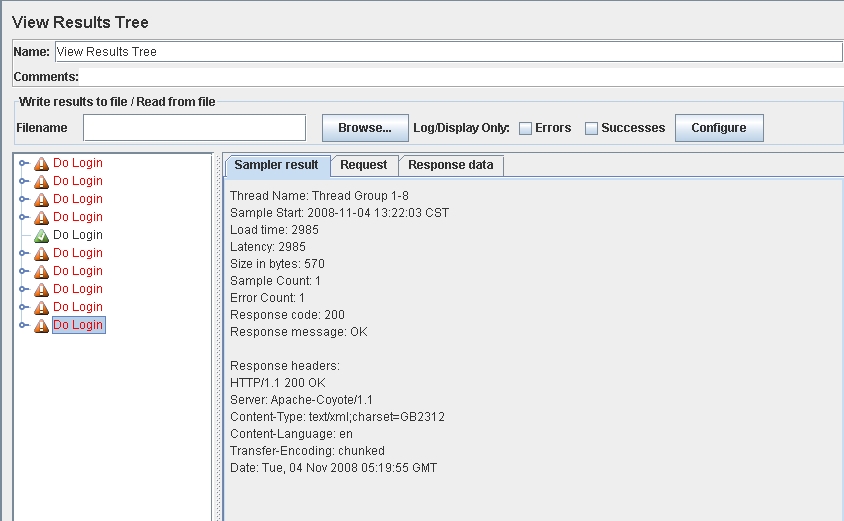The height and width of the screenshot is (521, 844).
Task: Click into the Comments field
Action: [x=462, y=77]
